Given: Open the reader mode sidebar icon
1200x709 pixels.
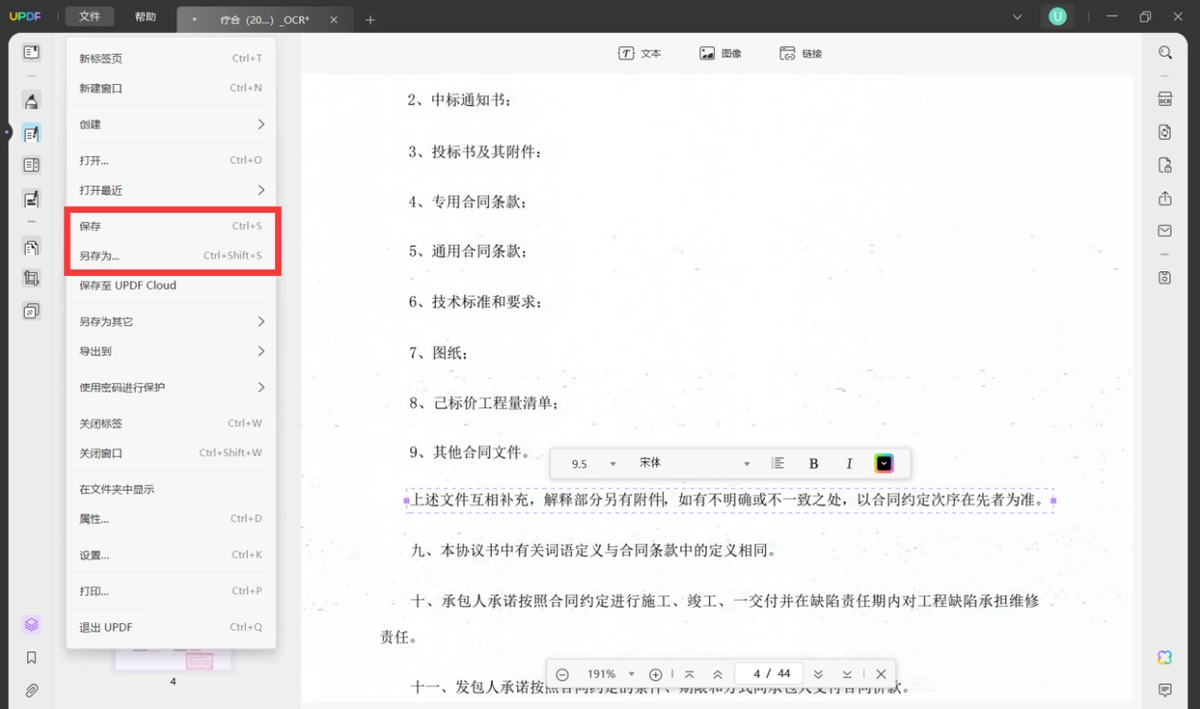Looking at the screenshot, I should (x=31, y=51).
